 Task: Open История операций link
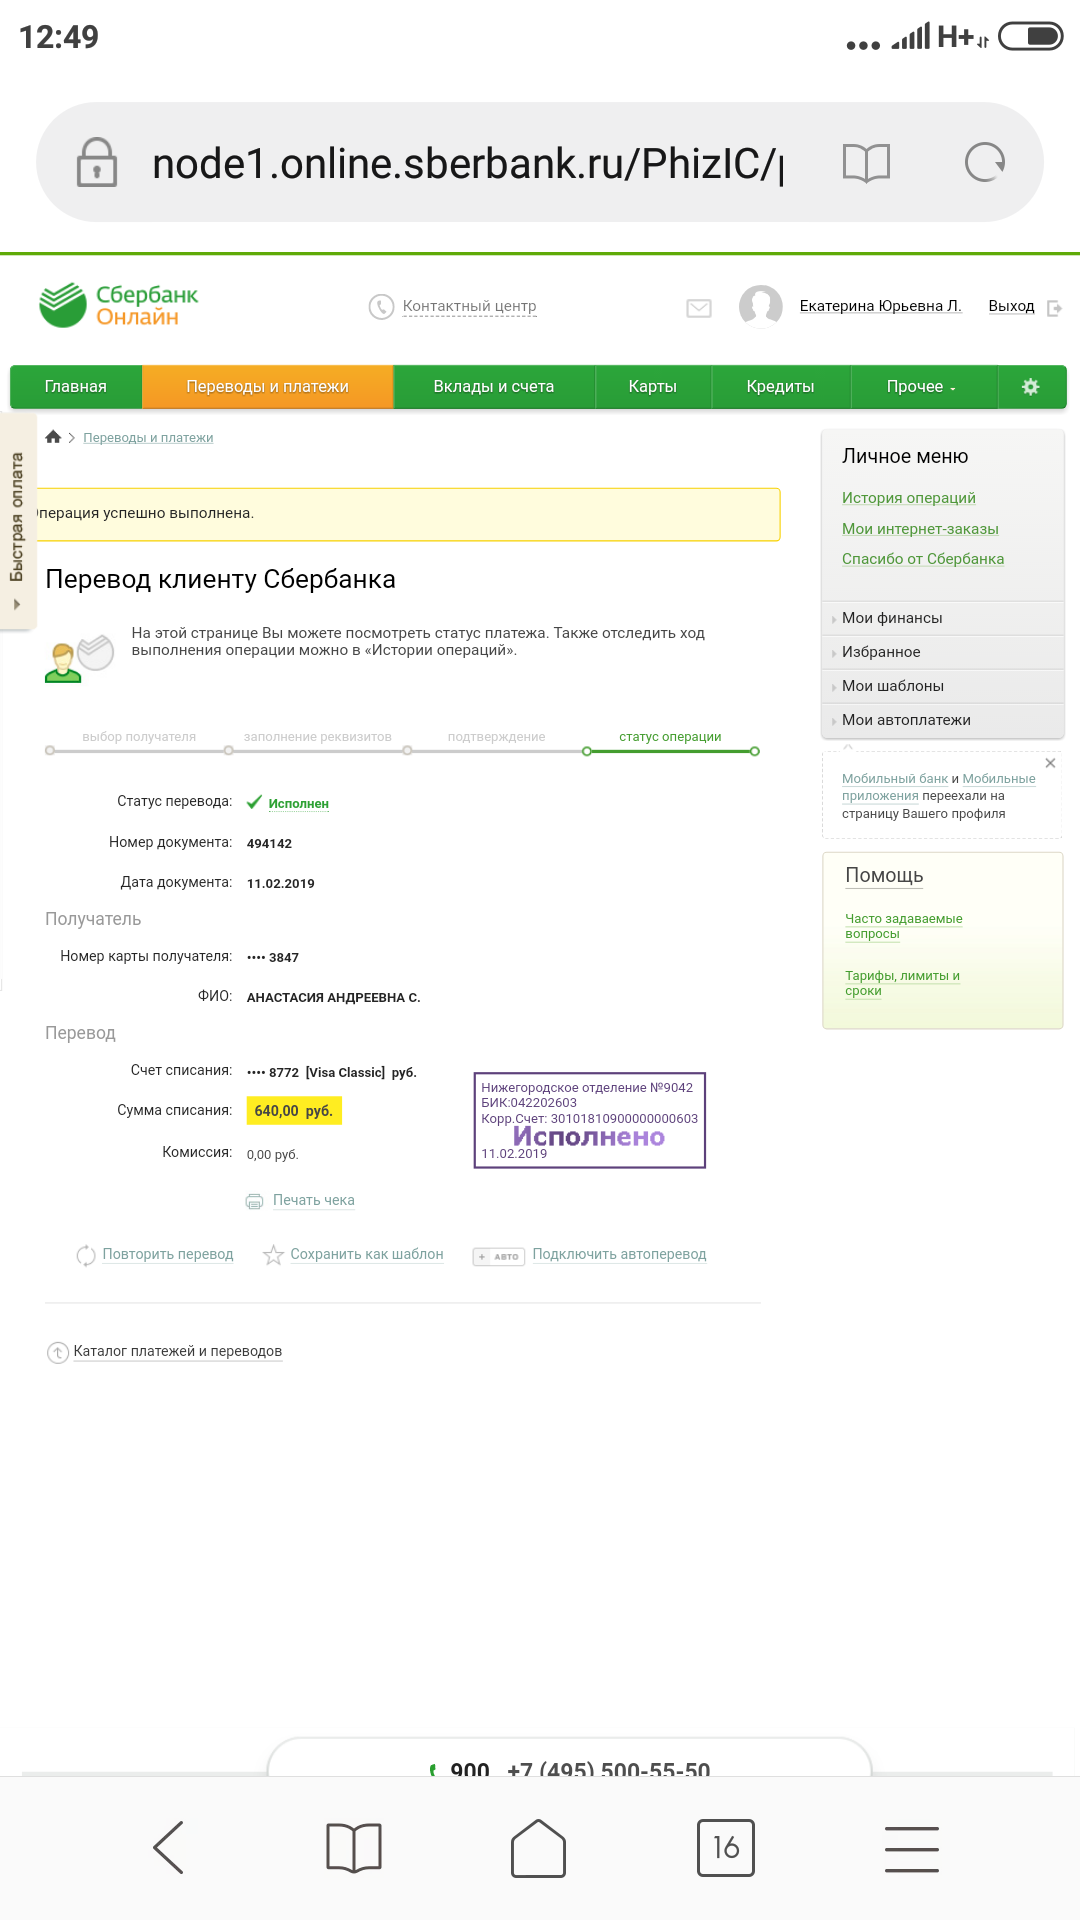[x=909, y=498]
